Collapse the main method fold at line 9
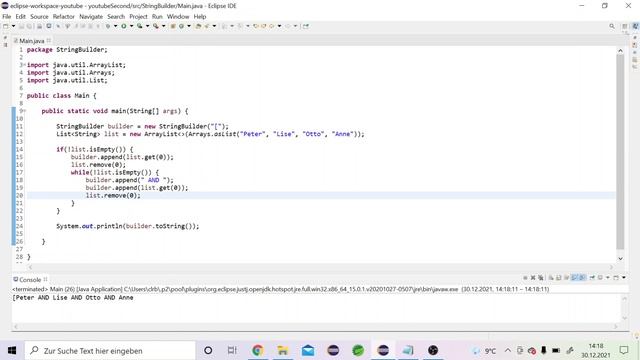The image size is (640, 360). click(x=24, y=111)
